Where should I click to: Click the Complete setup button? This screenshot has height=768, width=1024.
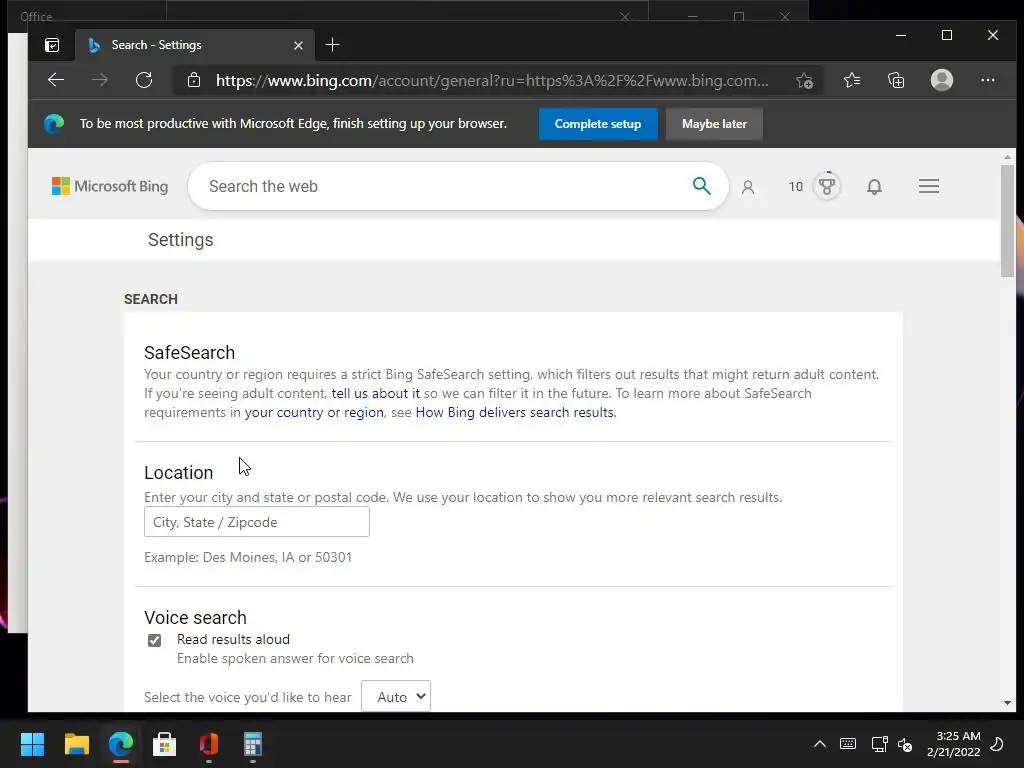coord(598,124)
